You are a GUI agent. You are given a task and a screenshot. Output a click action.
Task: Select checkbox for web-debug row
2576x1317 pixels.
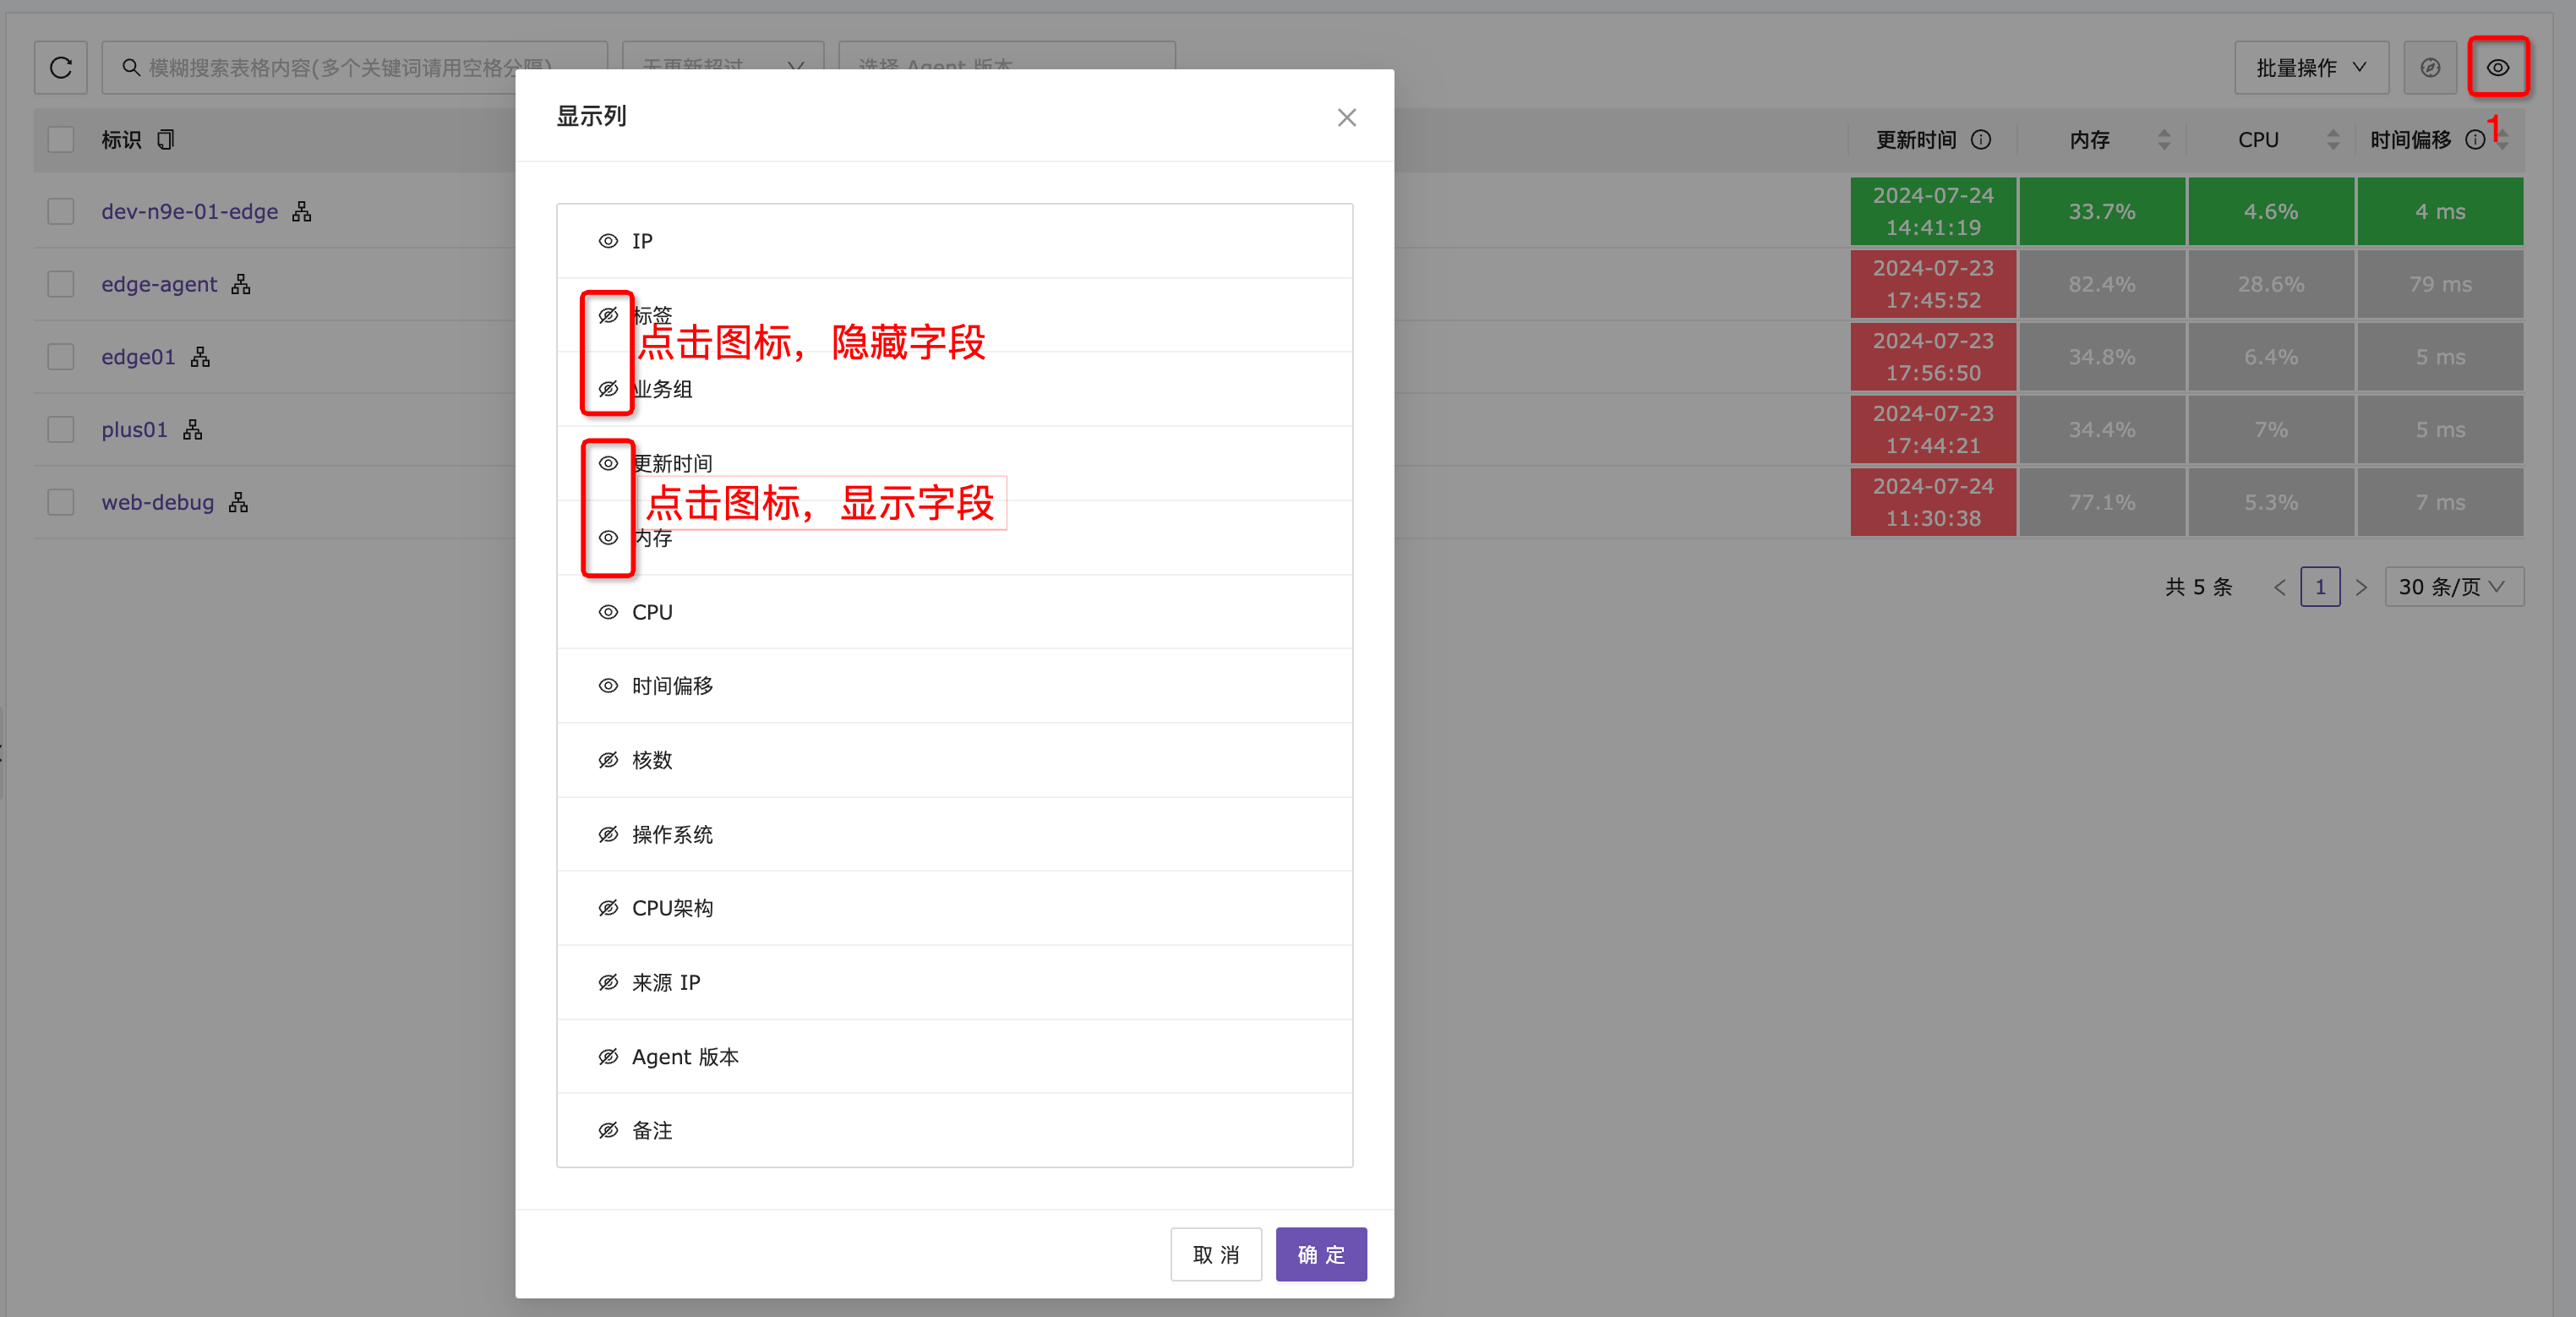[x=61, y=502]
